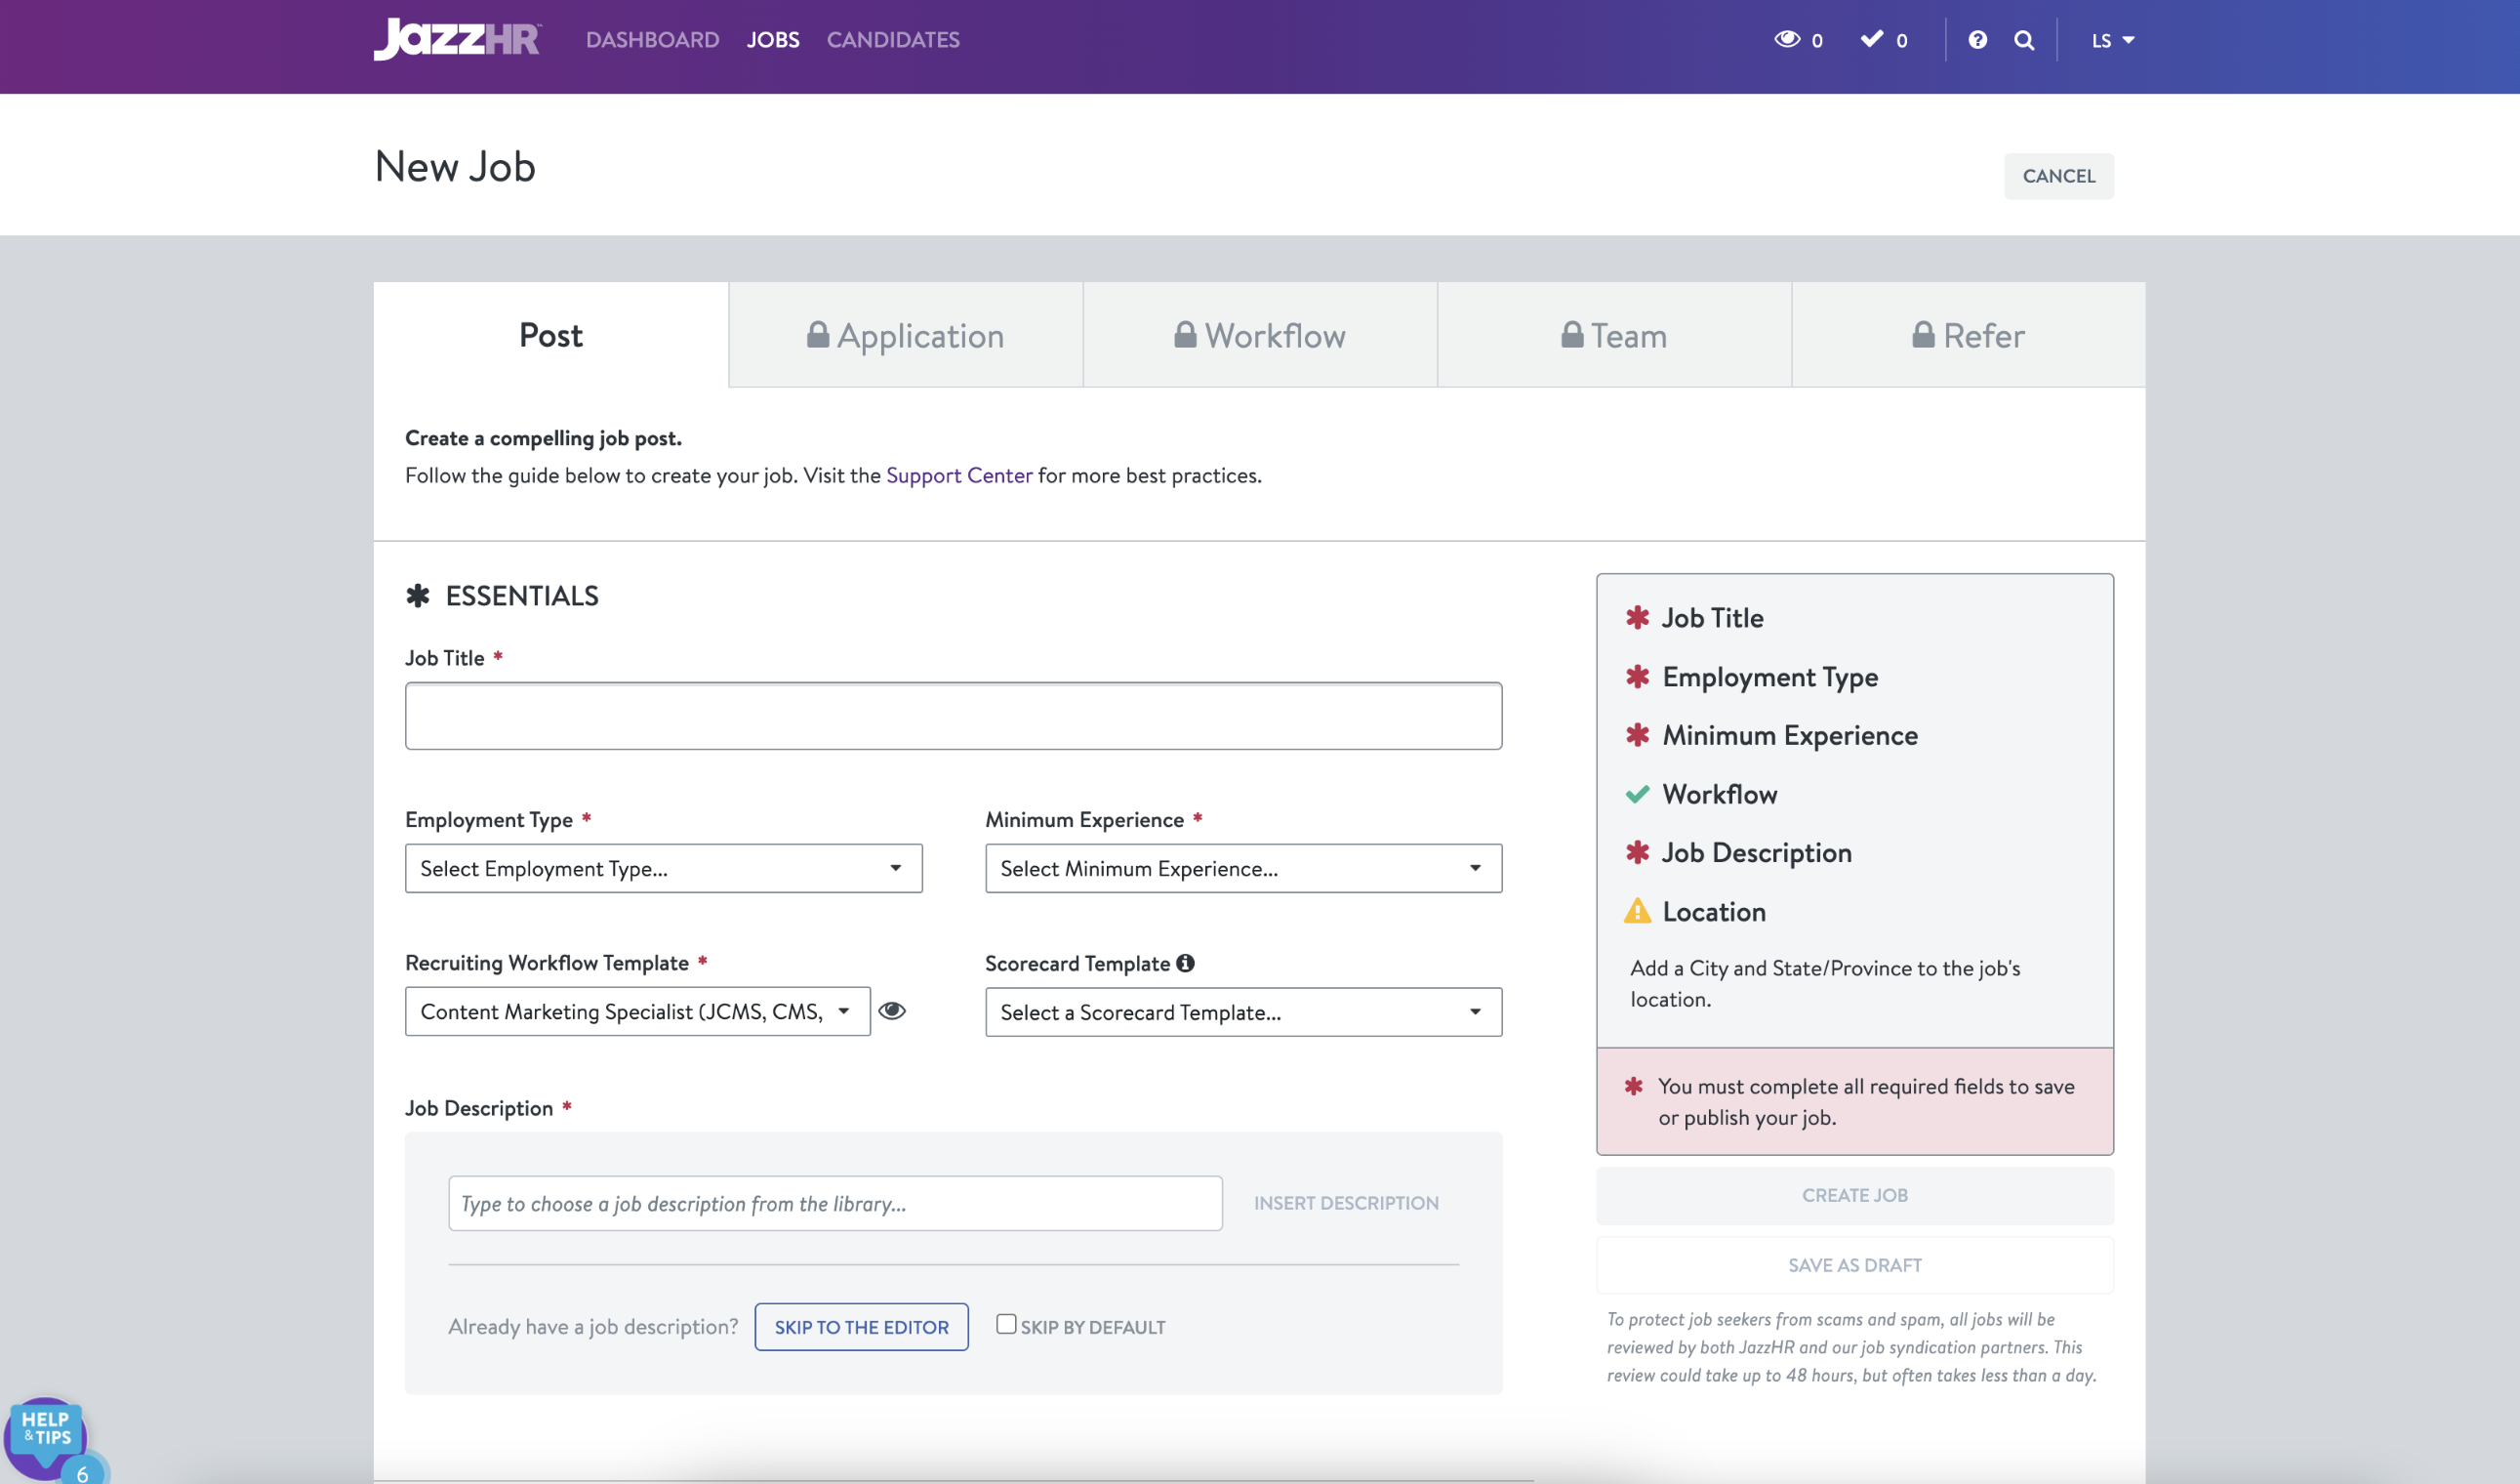
Task: Expand the LS user account menu
Action: [x=2112, y=40]
